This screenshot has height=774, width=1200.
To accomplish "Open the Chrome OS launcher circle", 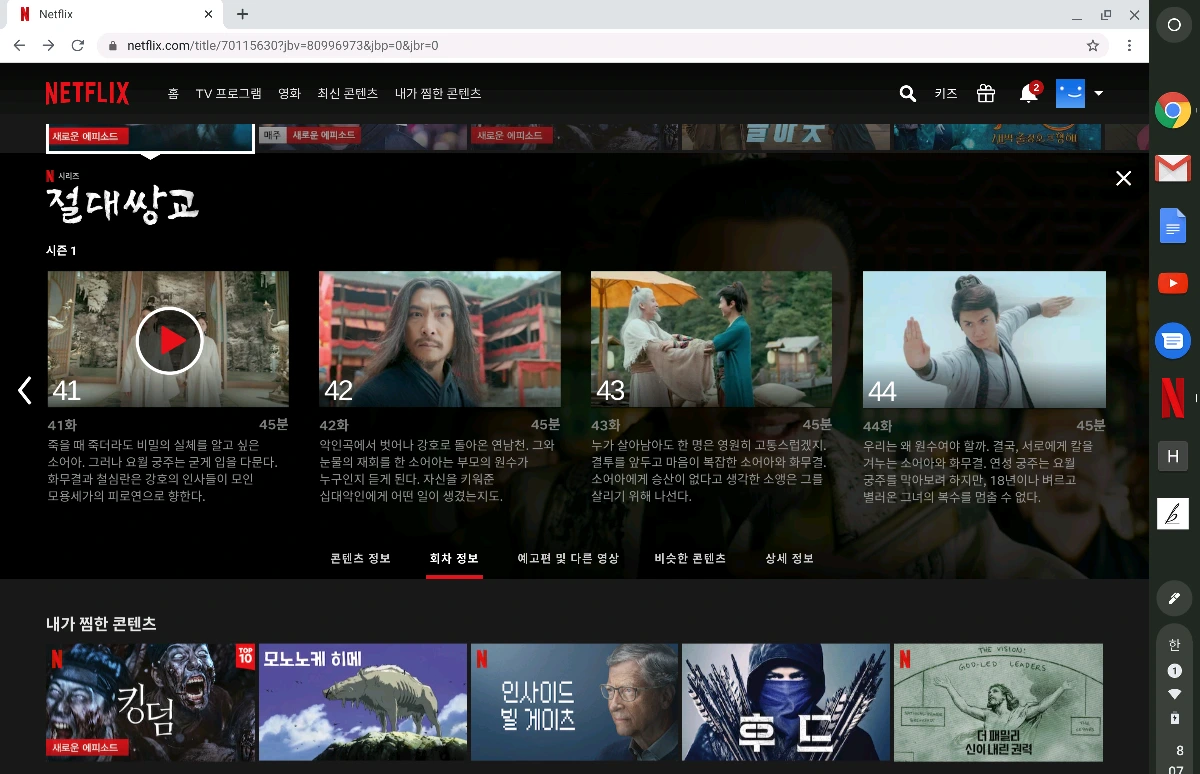I will tap(1174, 26).
